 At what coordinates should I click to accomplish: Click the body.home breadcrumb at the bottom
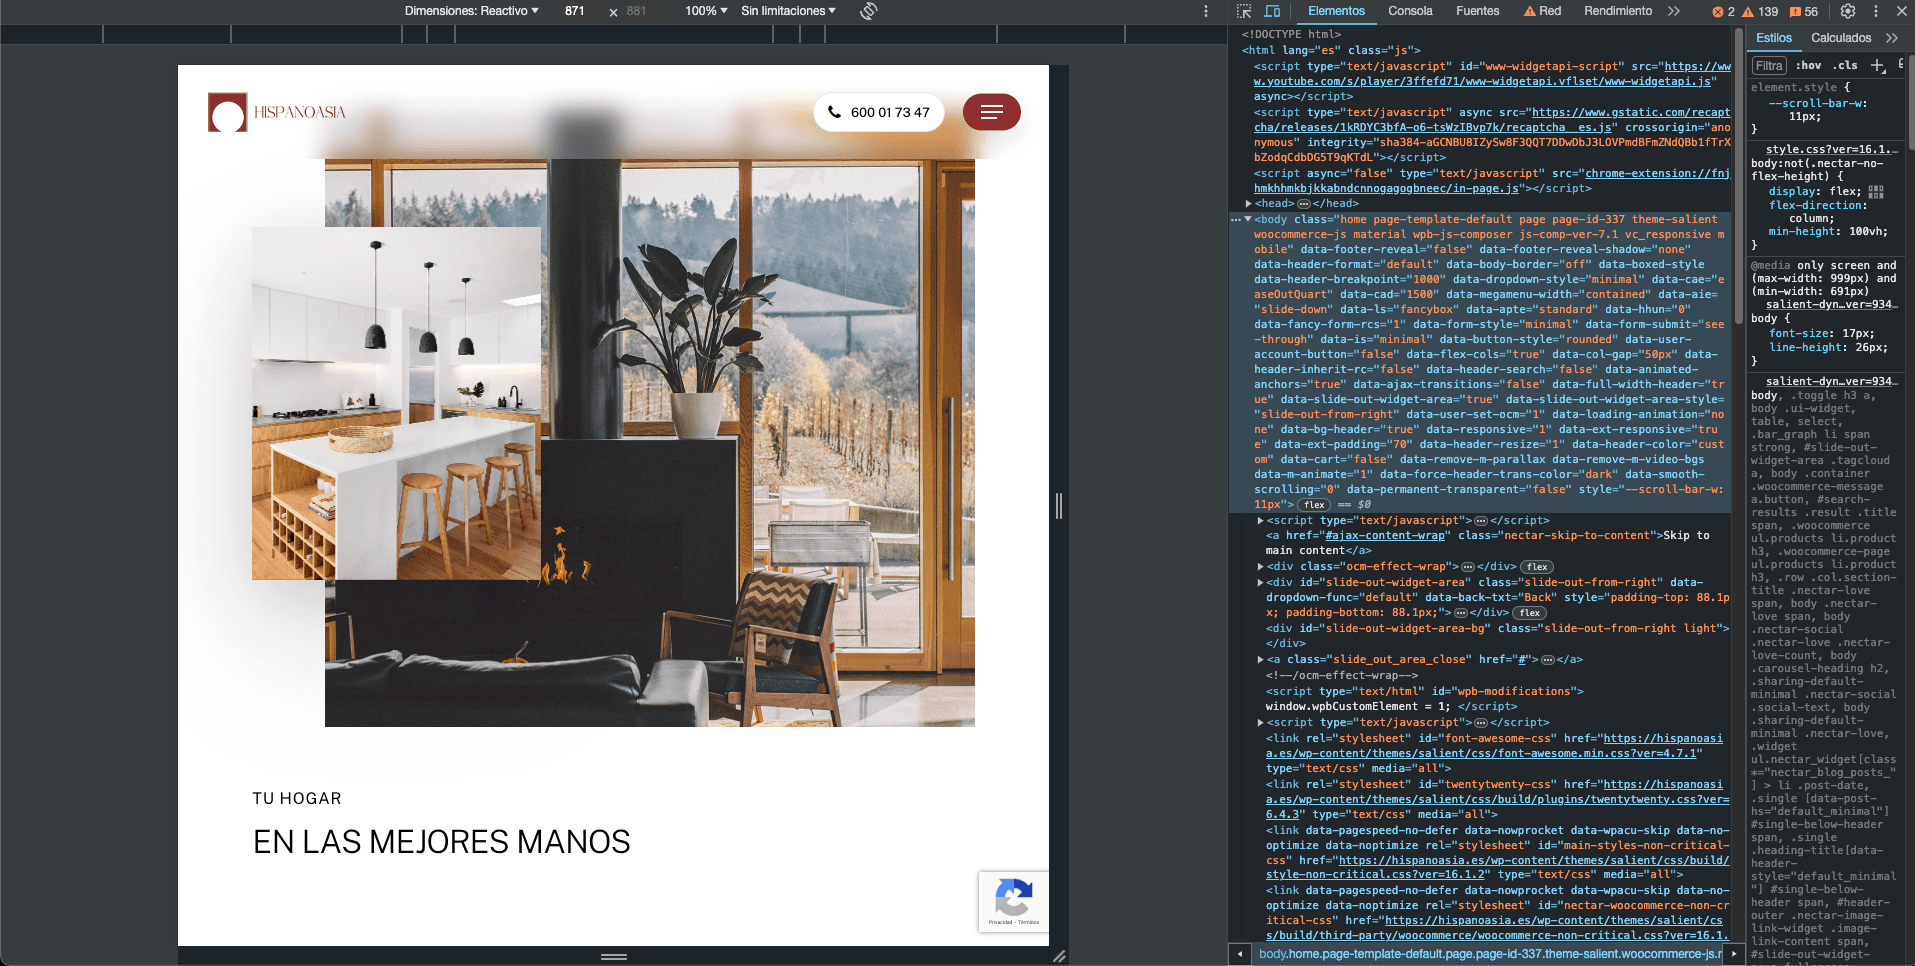(1490, 954)
